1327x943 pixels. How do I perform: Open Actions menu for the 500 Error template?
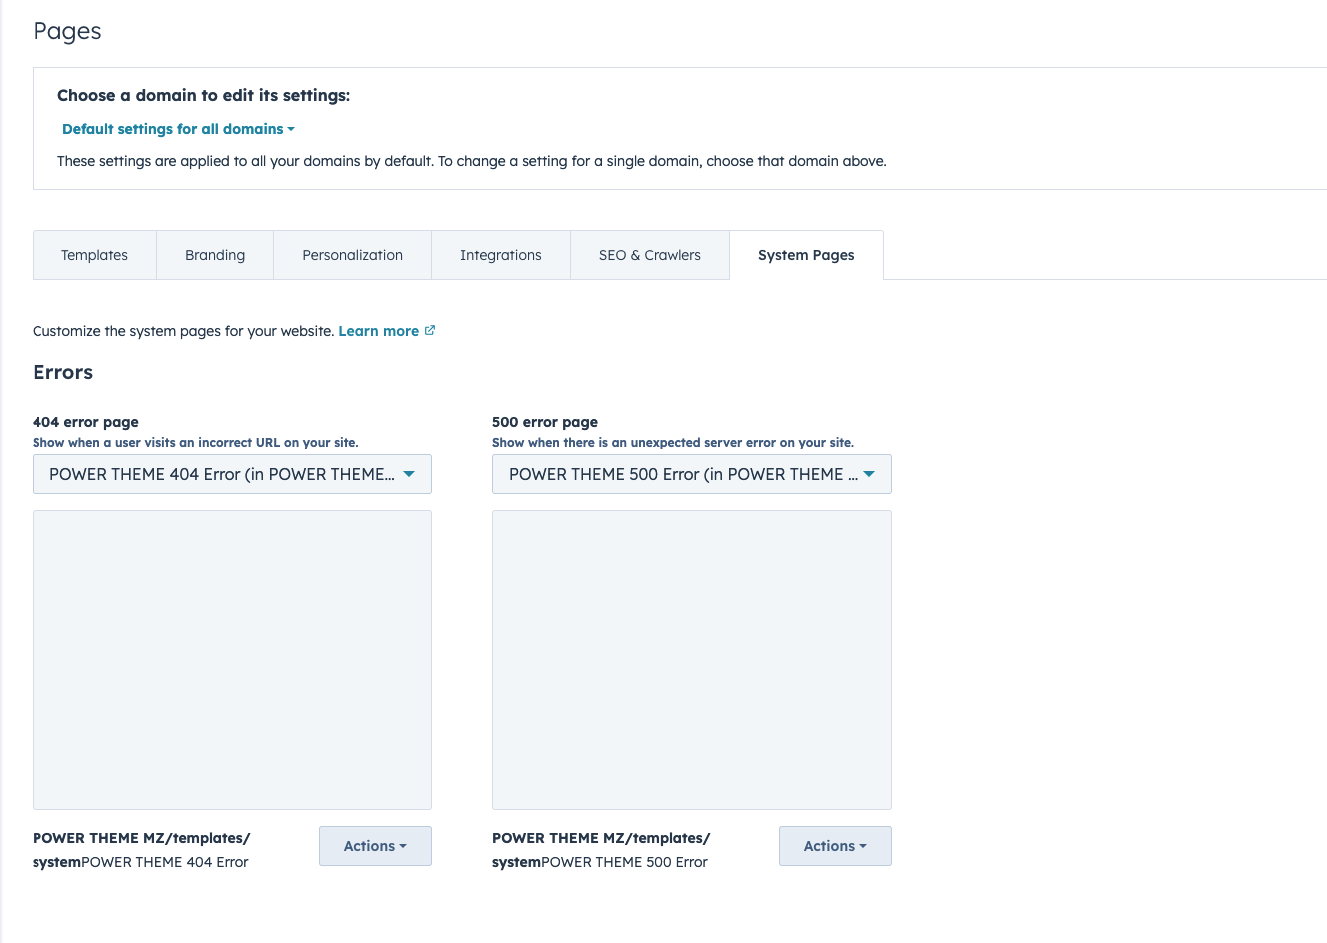(x=835, y=846)
